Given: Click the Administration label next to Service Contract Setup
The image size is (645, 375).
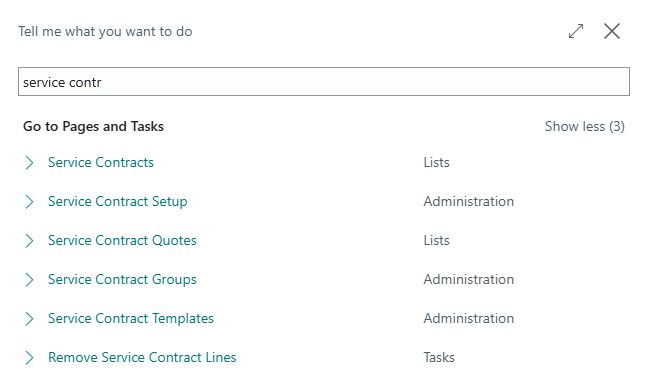Looking at the screenshot, I should (469, 201).
